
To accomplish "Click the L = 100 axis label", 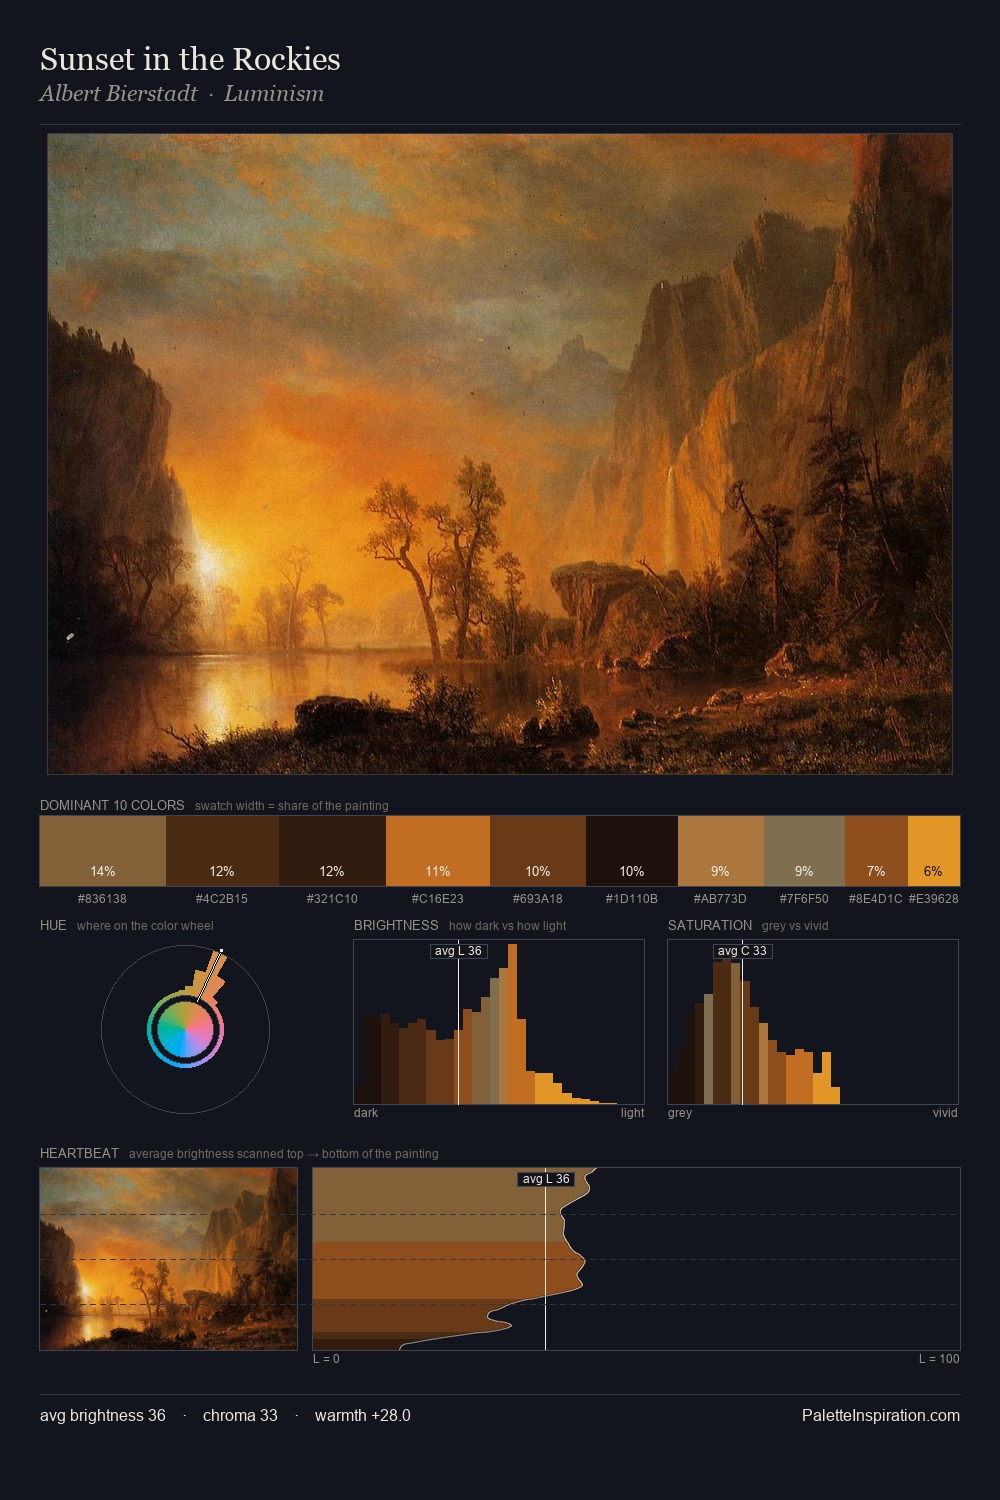I will coord(939,1359).
